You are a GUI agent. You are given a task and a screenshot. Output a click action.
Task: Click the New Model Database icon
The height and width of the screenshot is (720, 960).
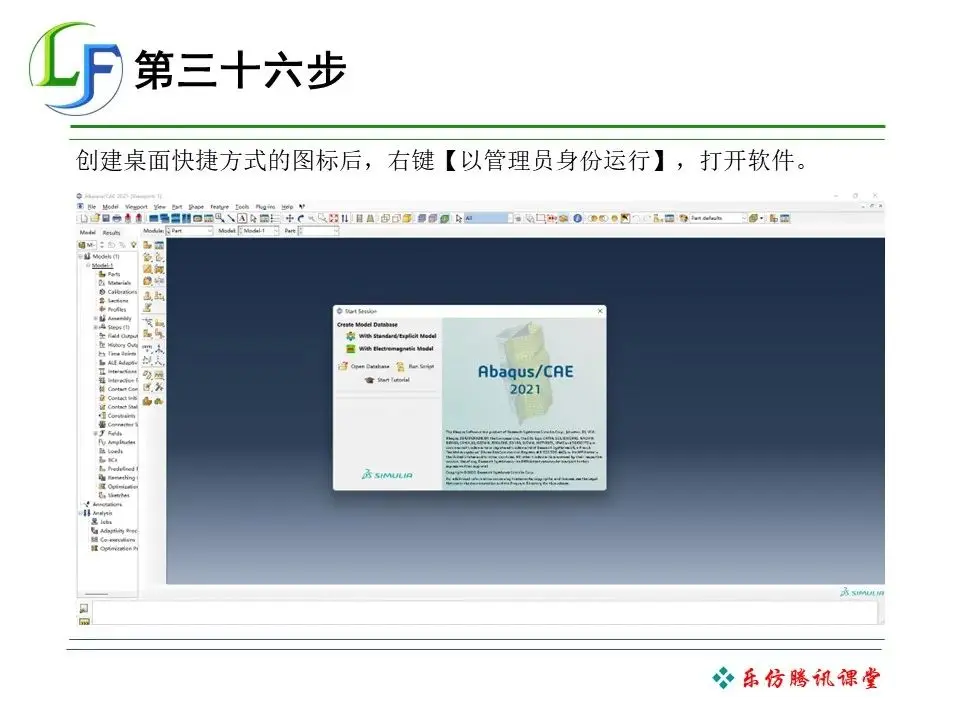point(84,218)
